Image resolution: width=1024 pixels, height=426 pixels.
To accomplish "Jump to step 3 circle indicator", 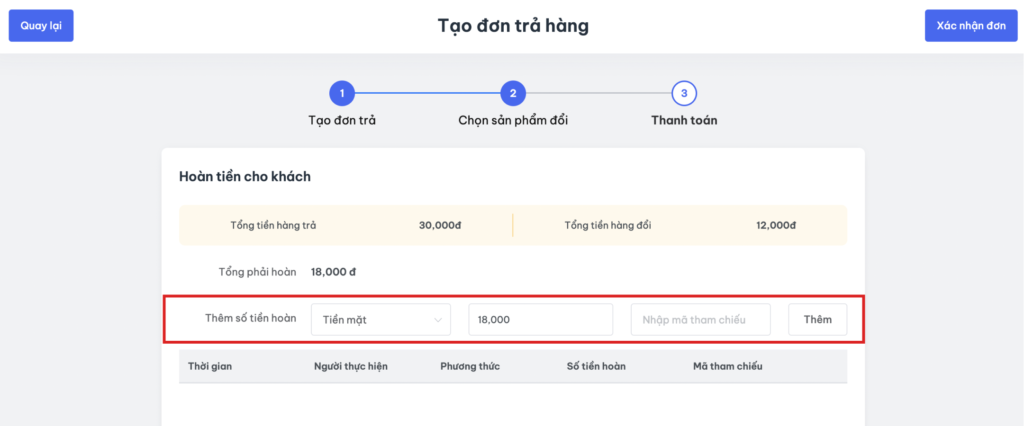I will 684,93.
